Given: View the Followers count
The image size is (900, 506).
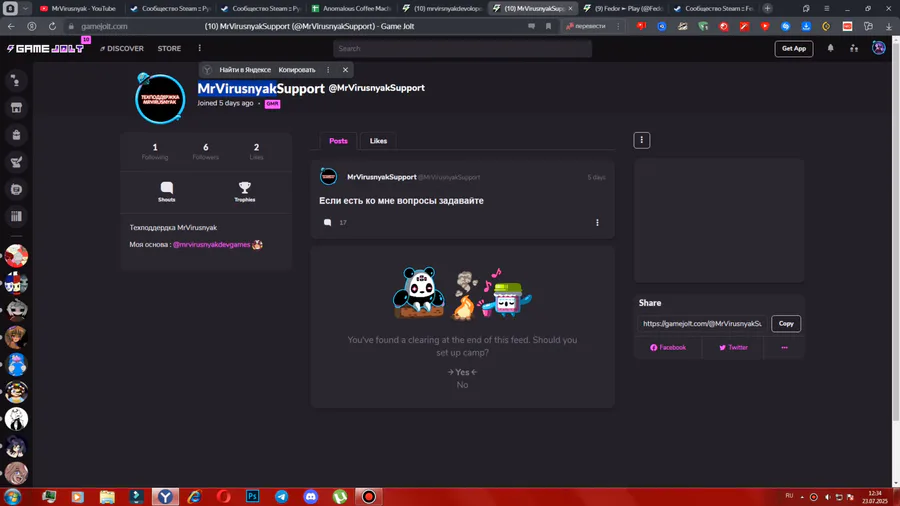Looking at the screenshot, I should [x=205, y=151].
